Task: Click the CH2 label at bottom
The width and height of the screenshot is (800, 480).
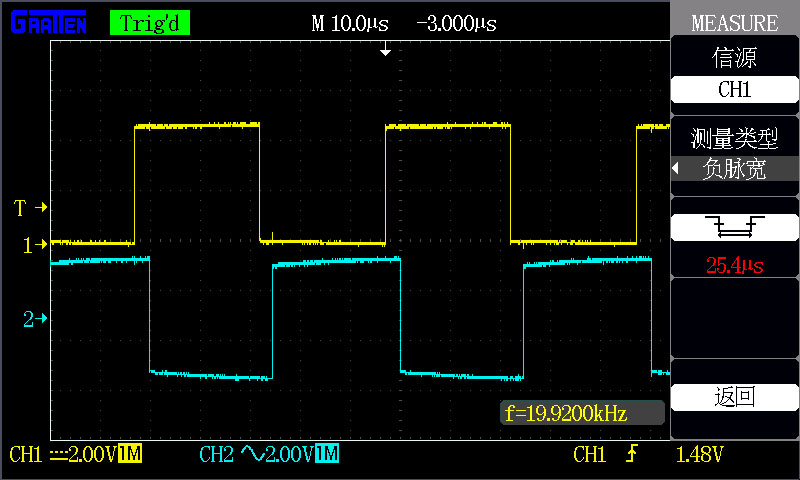Action: (216, 454)
